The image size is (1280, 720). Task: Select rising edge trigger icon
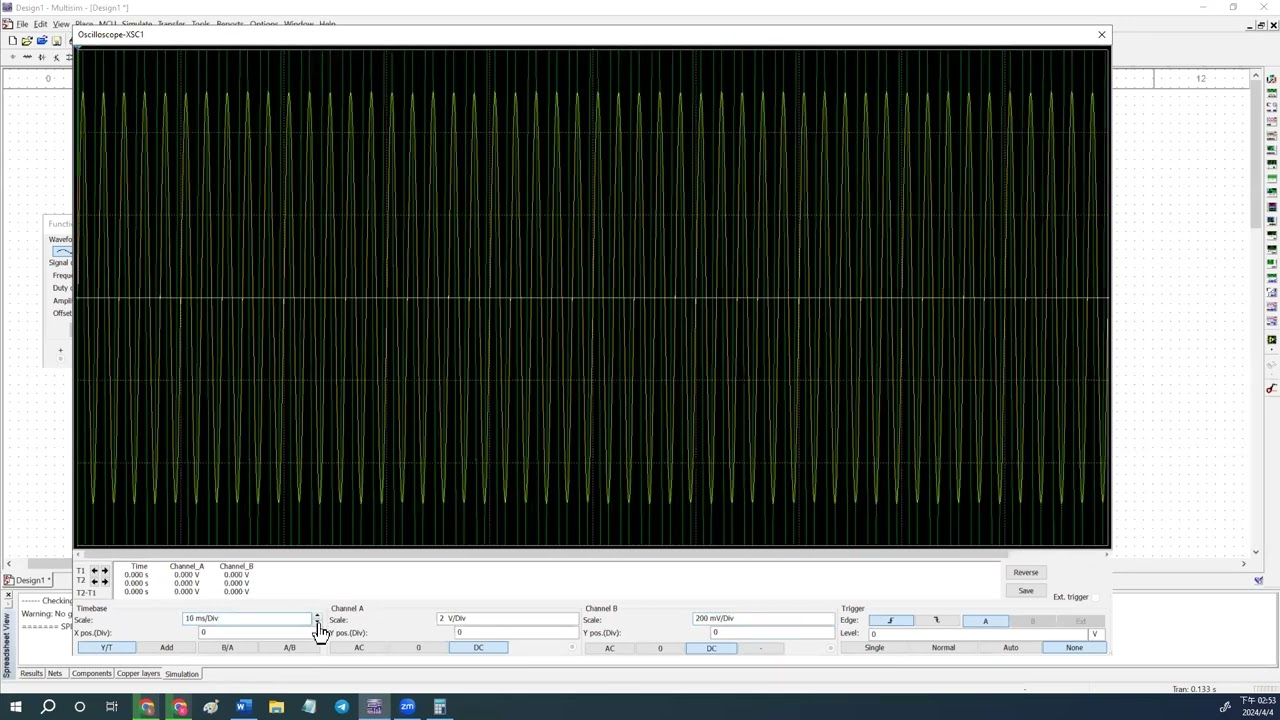point(890,621)
